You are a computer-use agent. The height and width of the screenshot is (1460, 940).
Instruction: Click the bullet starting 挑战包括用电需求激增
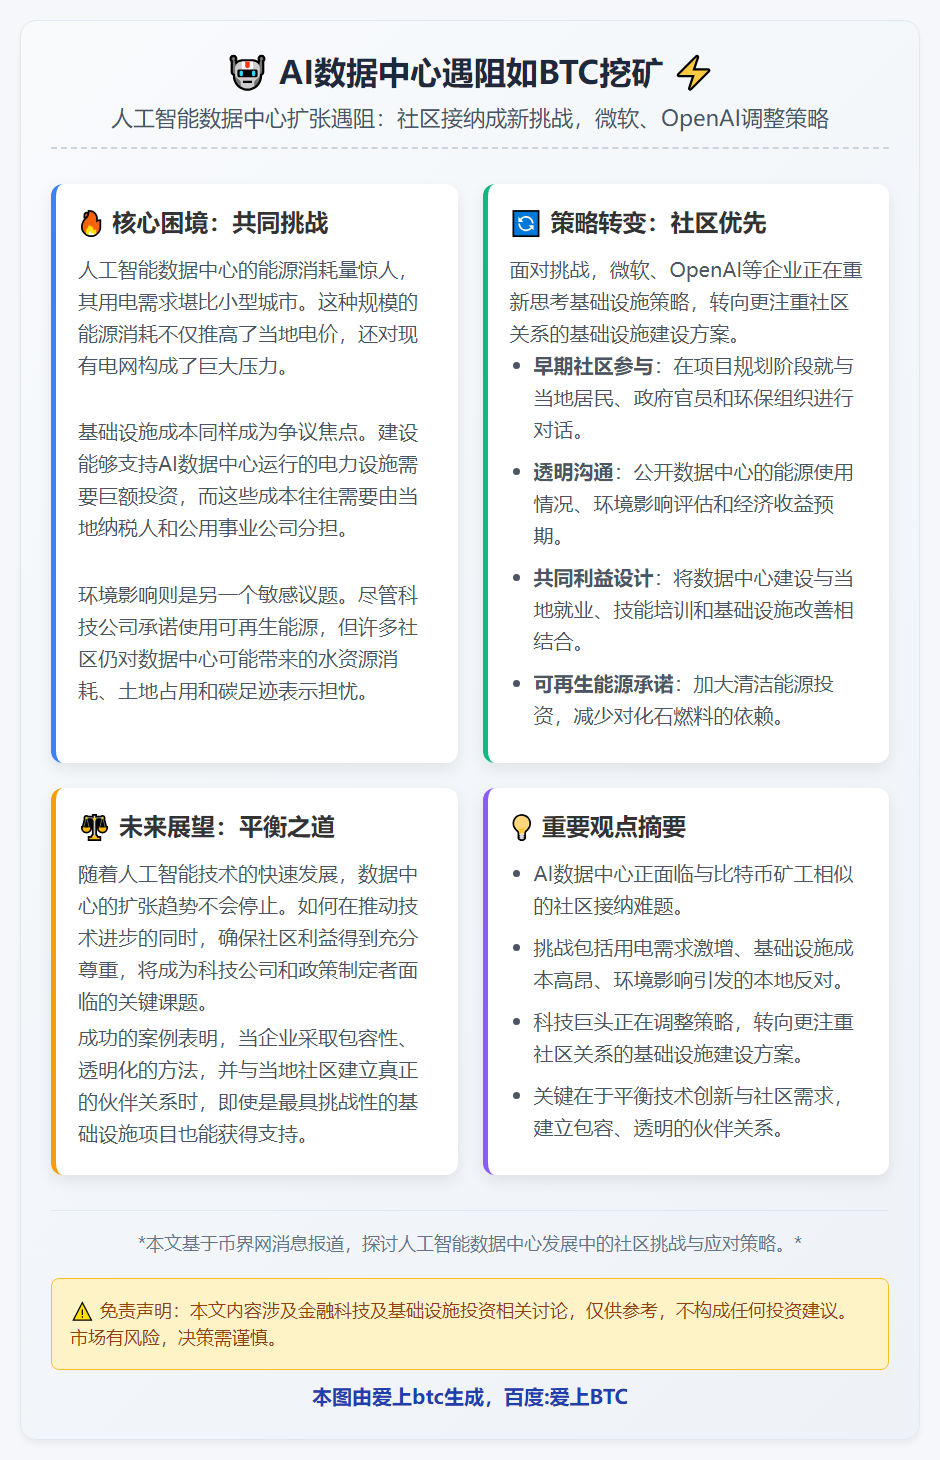[693, 964]
